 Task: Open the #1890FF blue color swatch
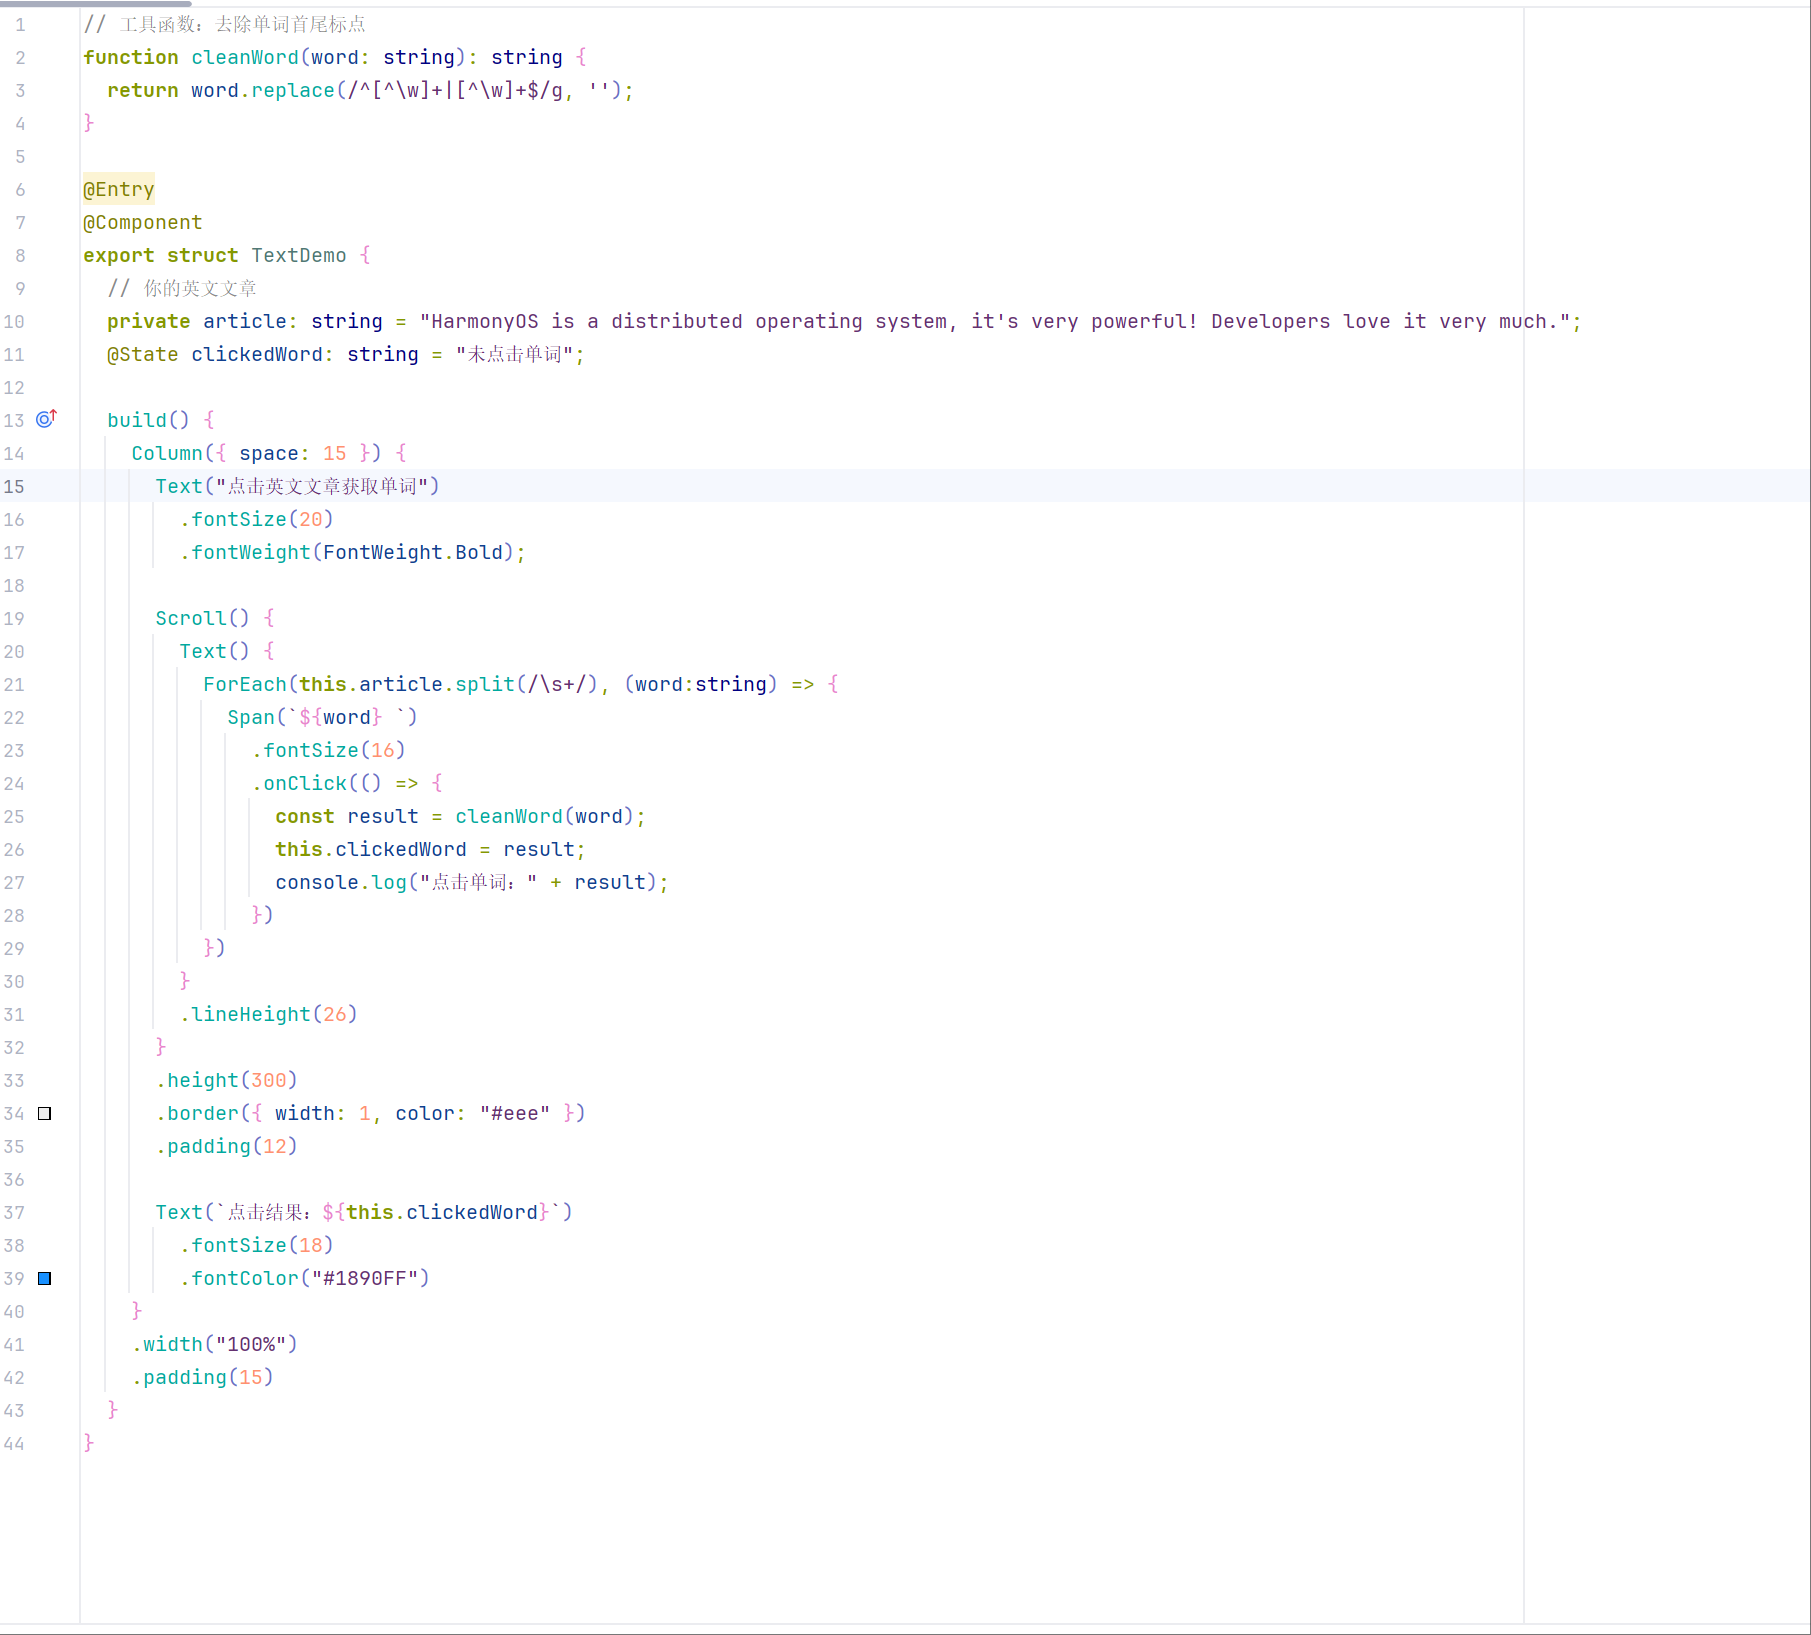pyautogui.click(x=44, y=1278)
